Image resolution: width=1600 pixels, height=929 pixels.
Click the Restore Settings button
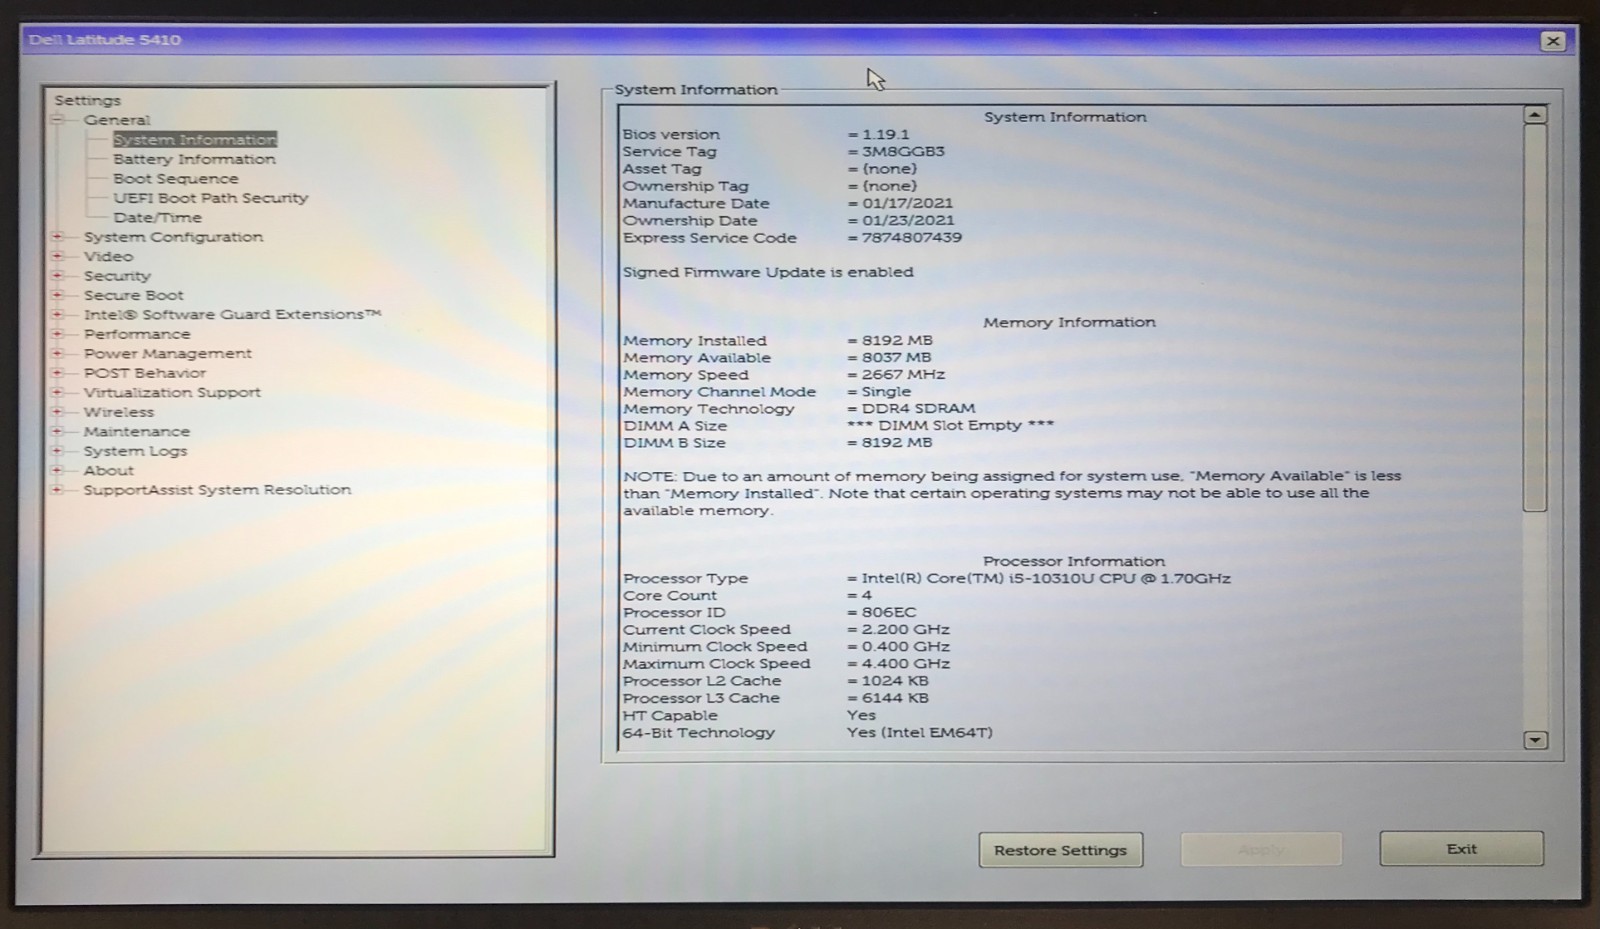tap(1060, 850)
